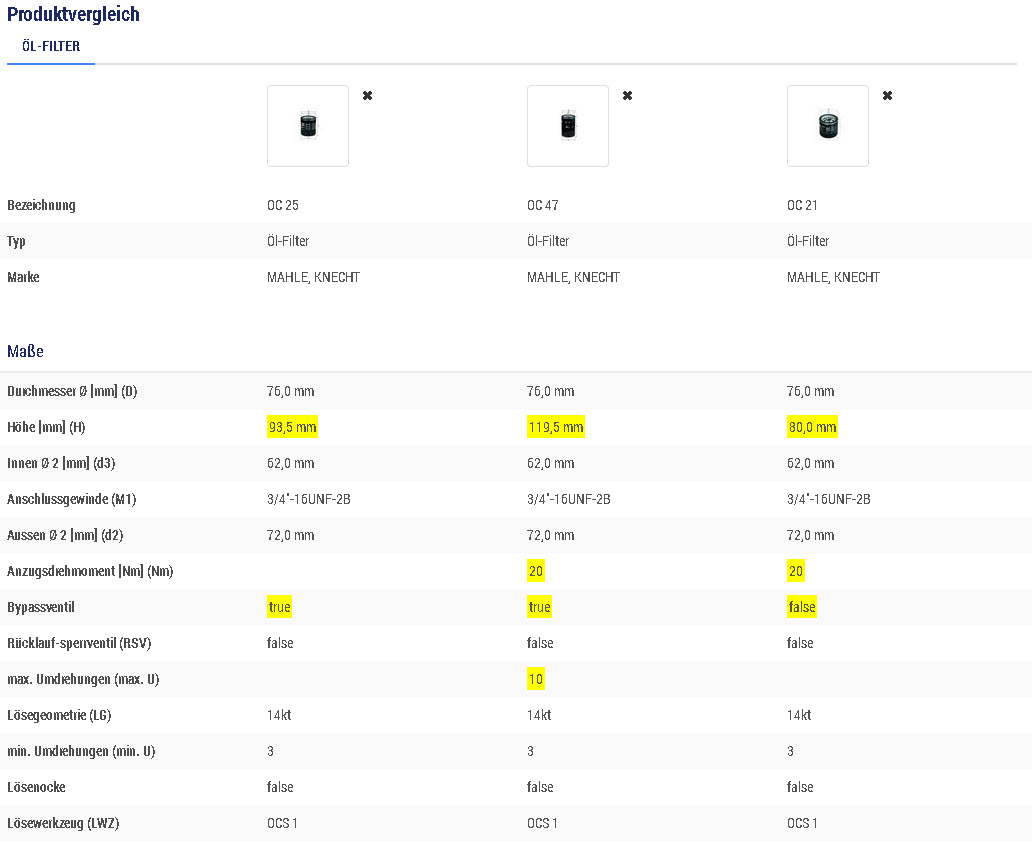Select the highlighted 93,5 mm height value
This screenshot has height=848, width=1036.
point(292,428)
